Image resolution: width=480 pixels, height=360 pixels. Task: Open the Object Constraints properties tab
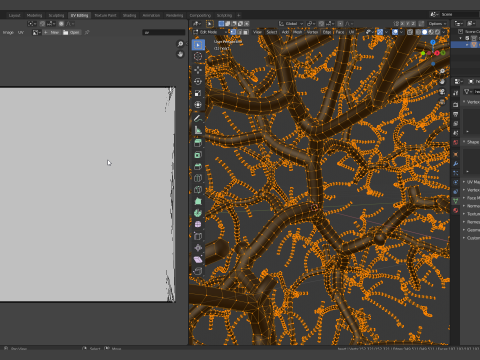click(456, 192)
